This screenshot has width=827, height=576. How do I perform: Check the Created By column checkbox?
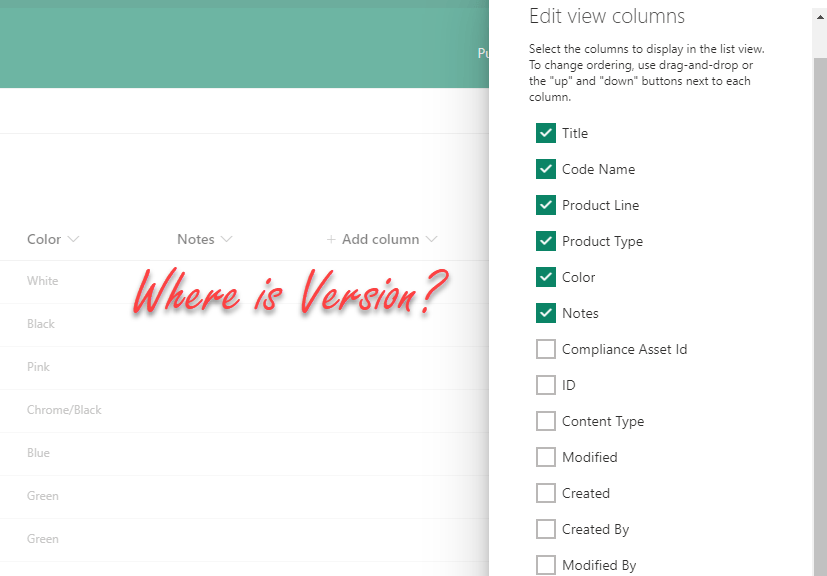click(546, 528)
